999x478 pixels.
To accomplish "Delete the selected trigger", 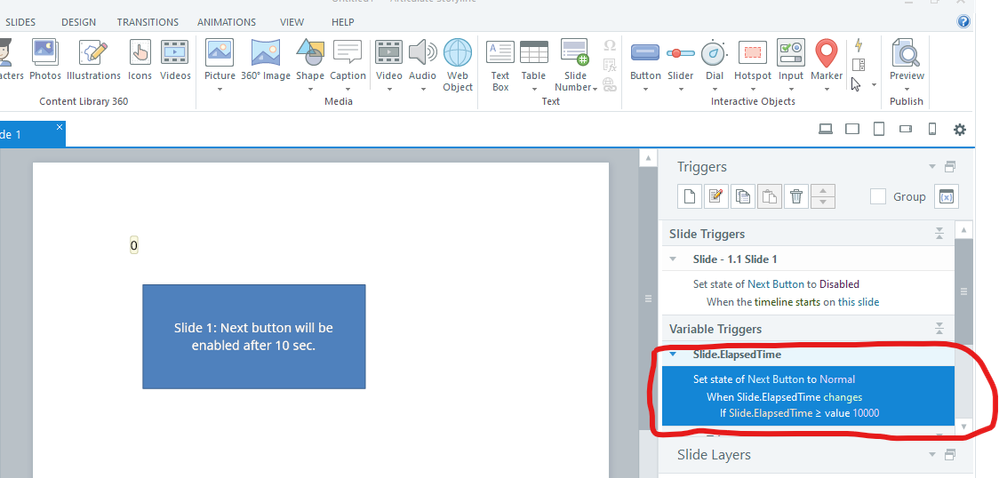I will coord(796,197).
